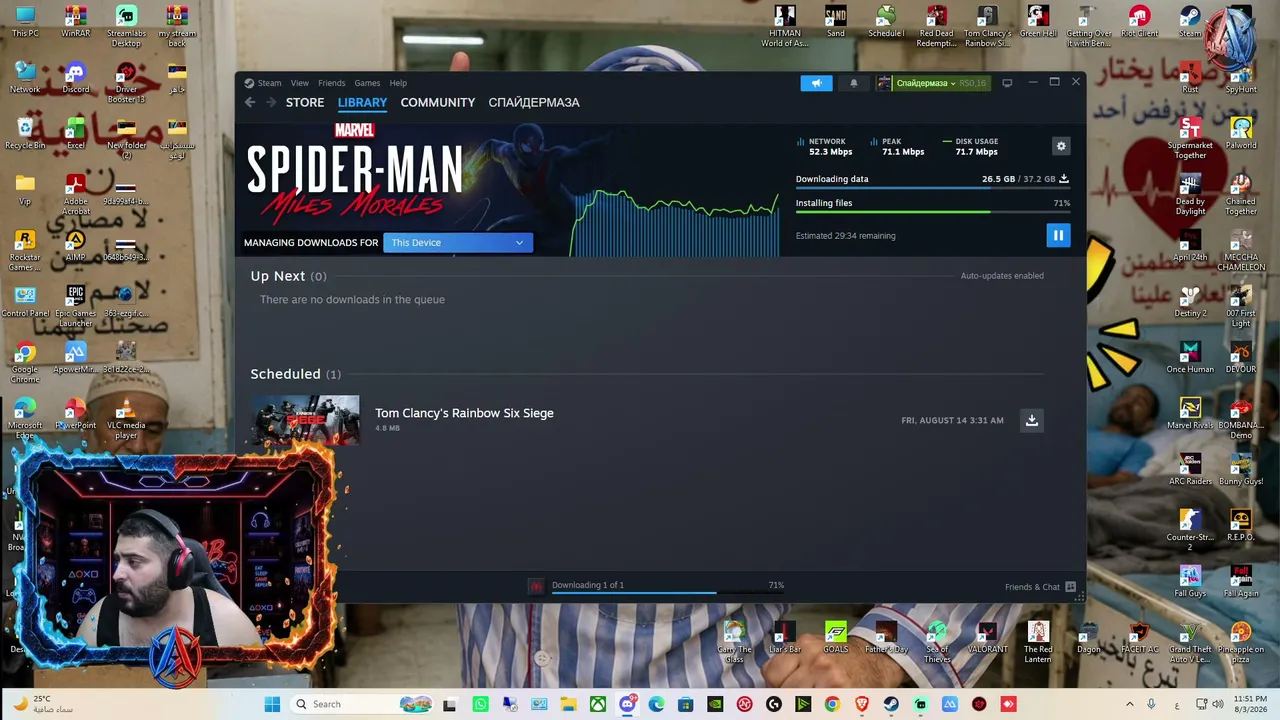Open WhatsApp from the taskbar

pyautogui.click(x=480, y=704)
